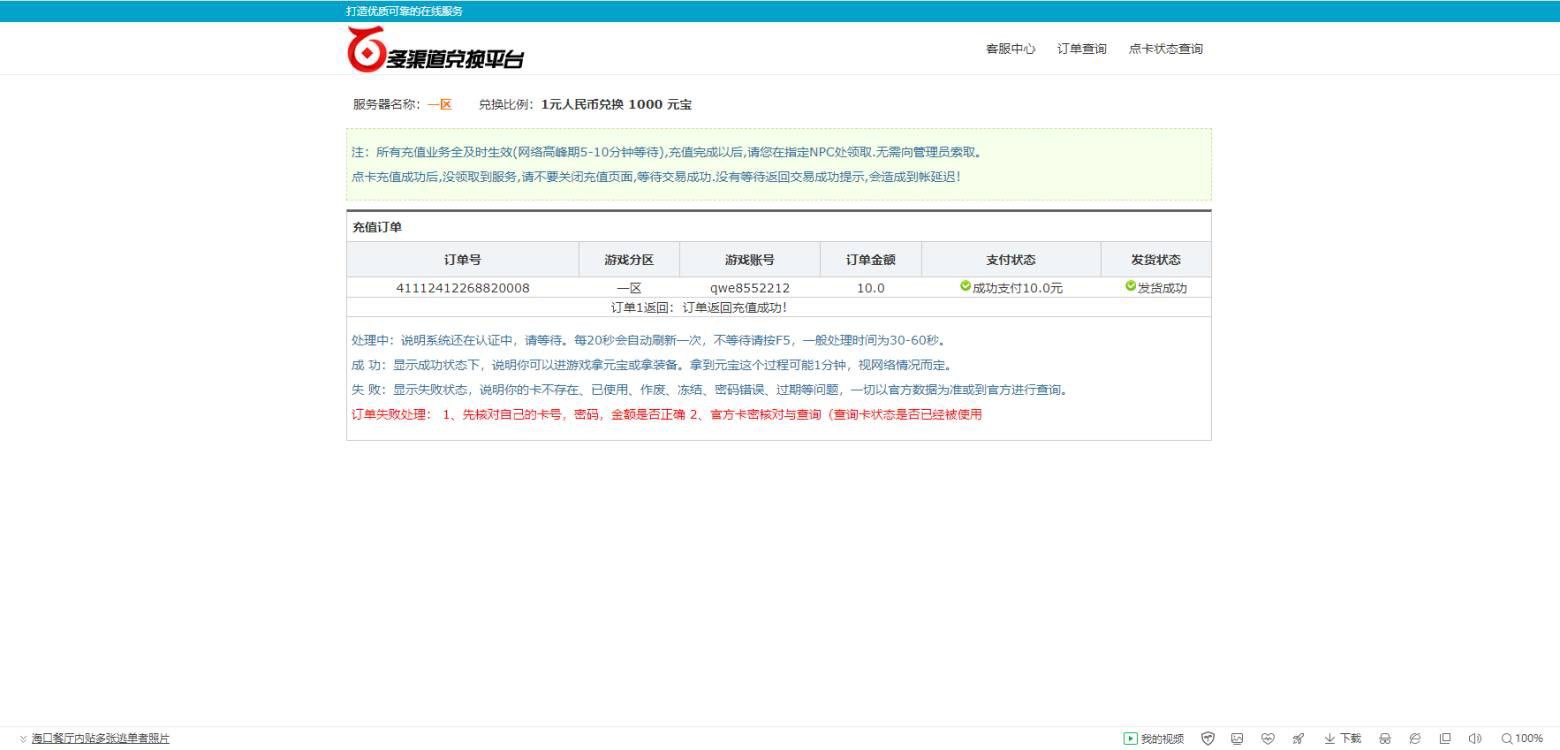
Task: Mute sound with the speaker icon
Action: point(1474,739)
